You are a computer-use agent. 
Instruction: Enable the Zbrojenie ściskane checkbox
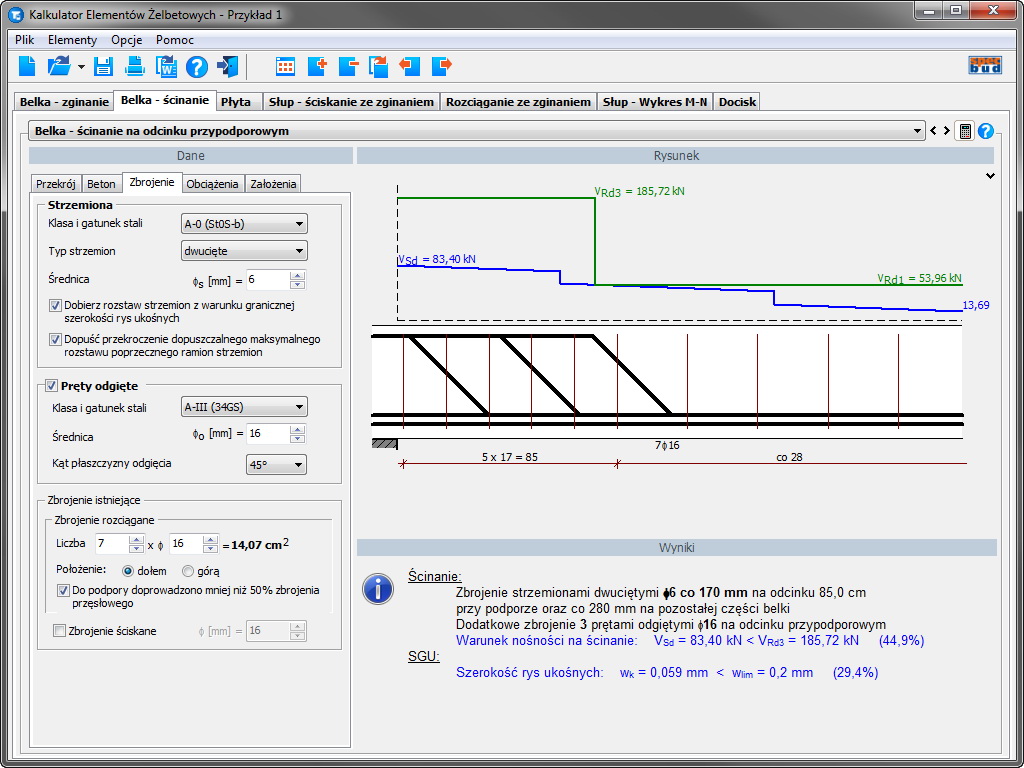click(59, 631)
